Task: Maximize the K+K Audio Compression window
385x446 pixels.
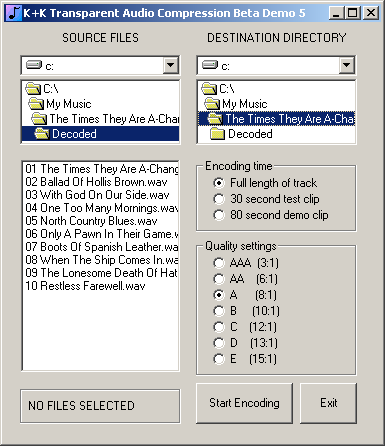Action: coord(353,13)
